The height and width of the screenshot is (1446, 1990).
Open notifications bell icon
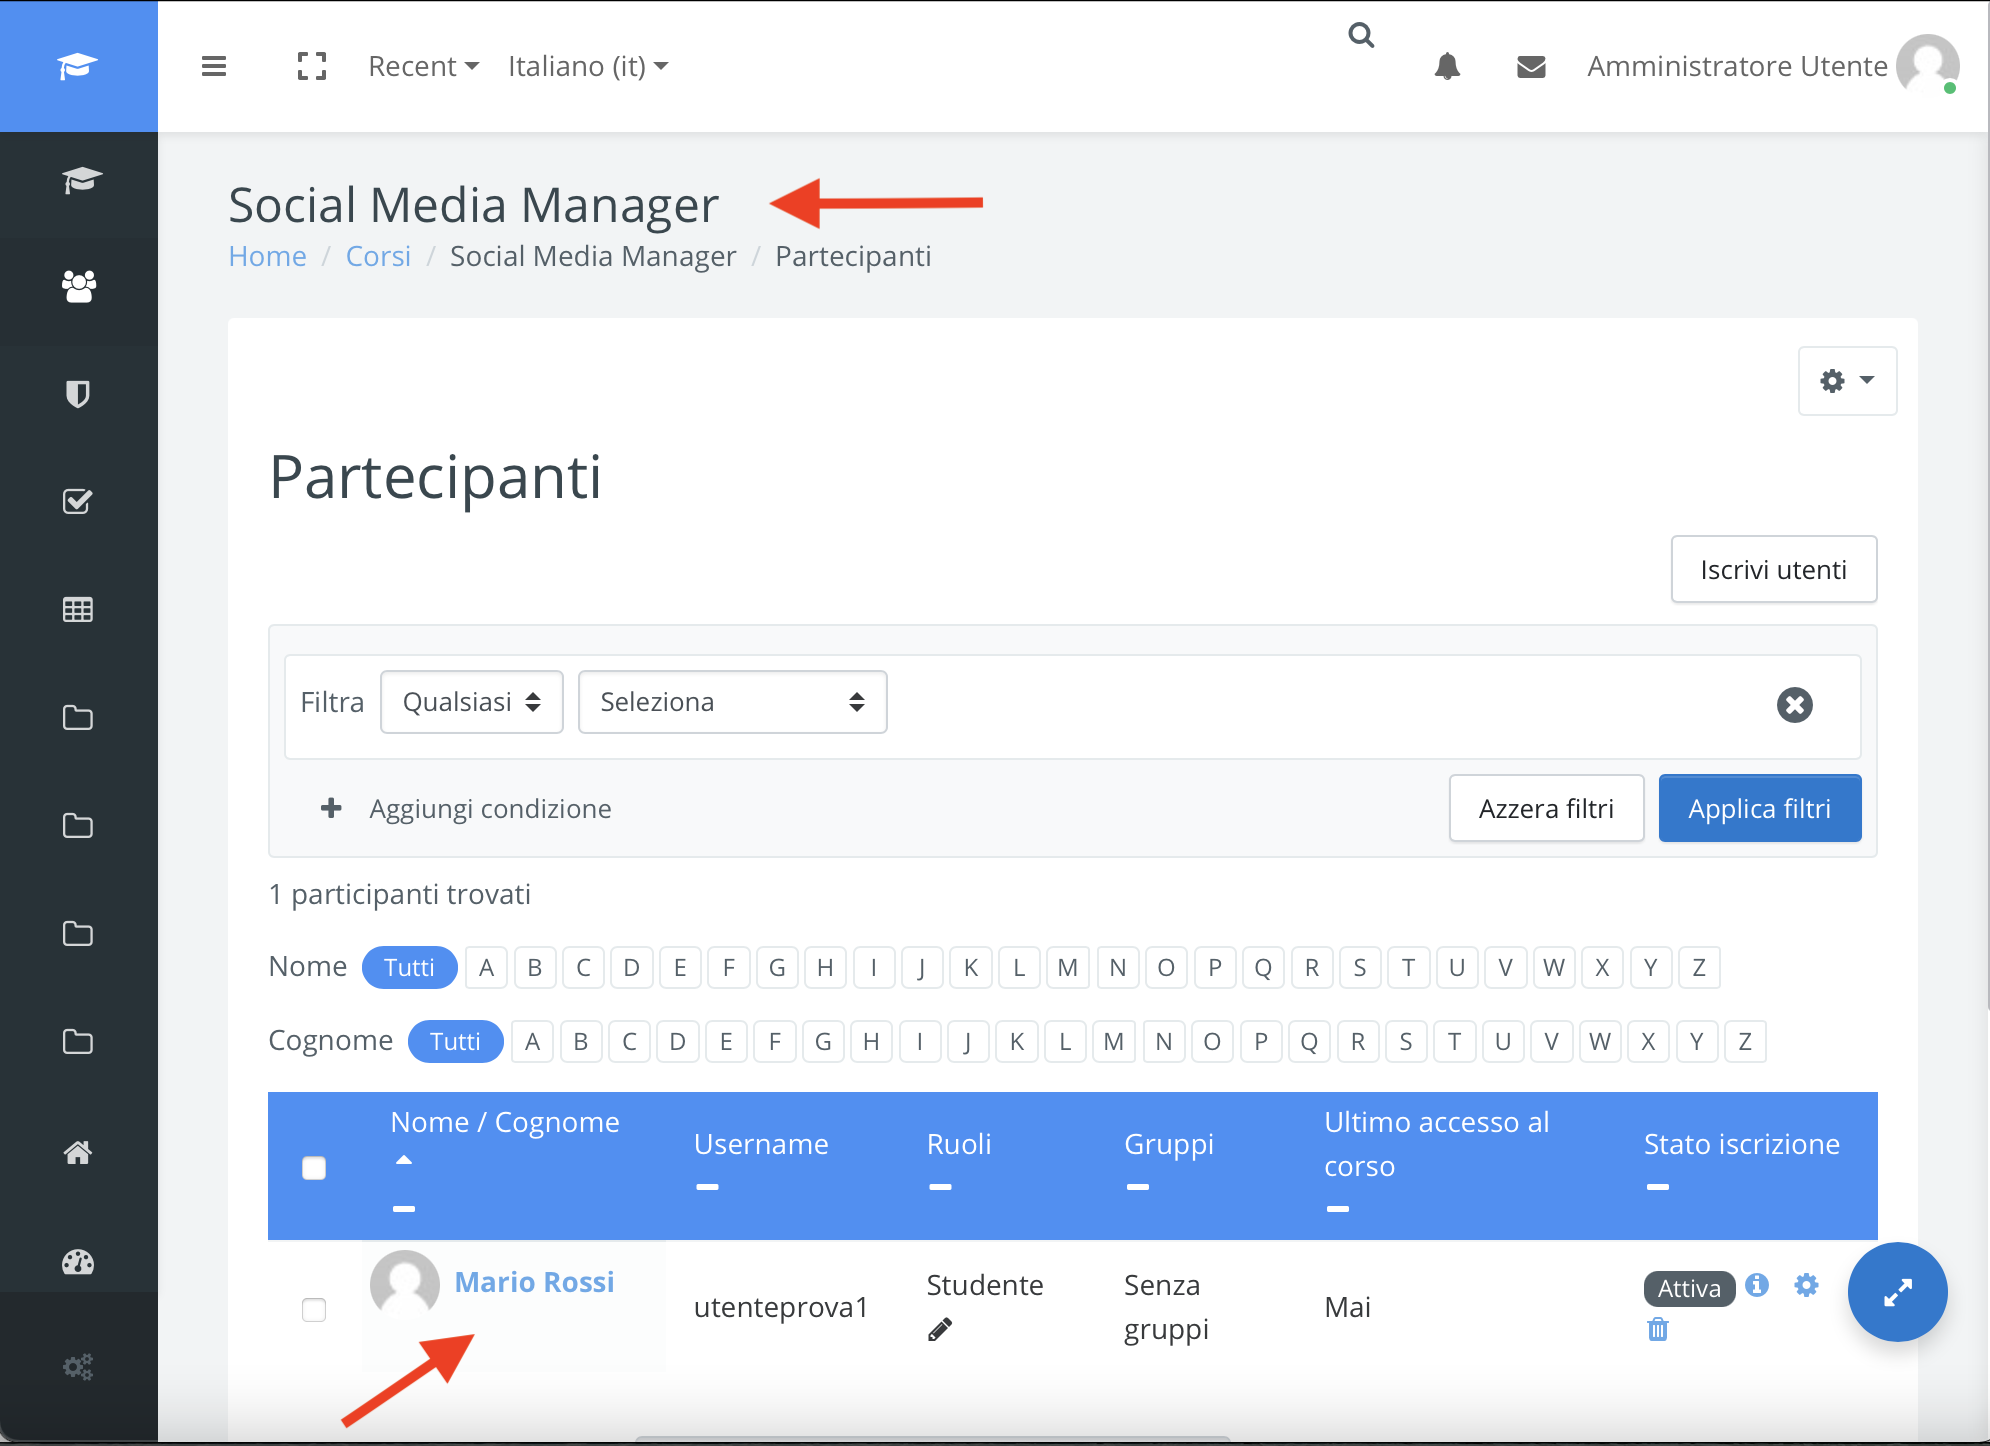click(x=1447, y=66)
